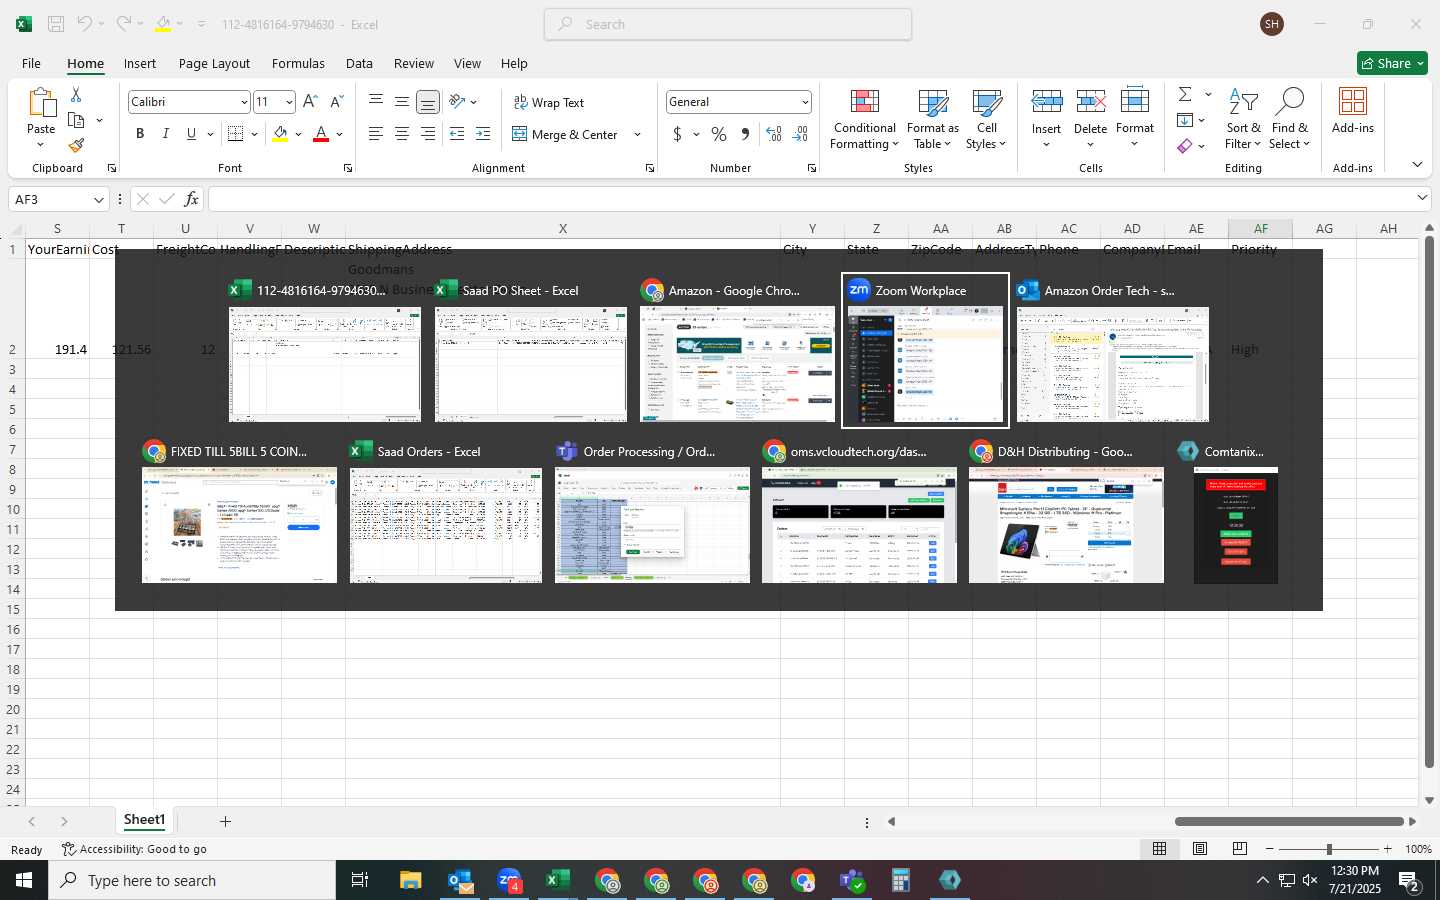Click the Top Align icon
Image resolution: width=1440 pixels, height=900 pixels.
click(x=376, y=101)
